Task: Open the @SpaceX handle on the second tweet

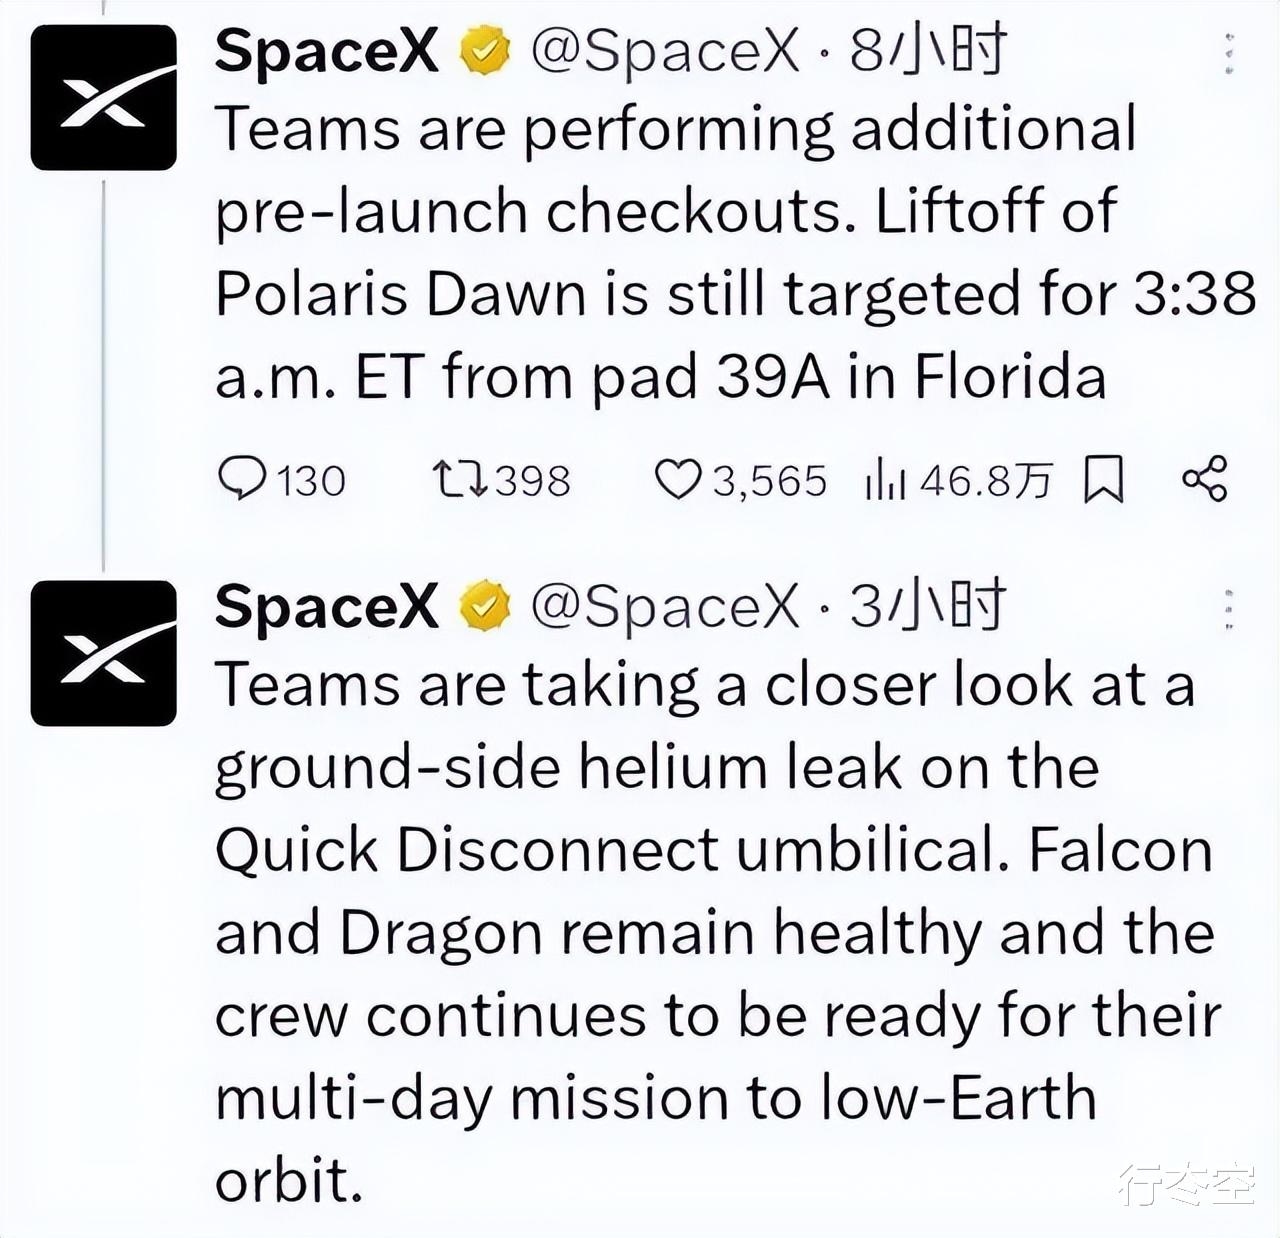Action: (x=665, y=606)
